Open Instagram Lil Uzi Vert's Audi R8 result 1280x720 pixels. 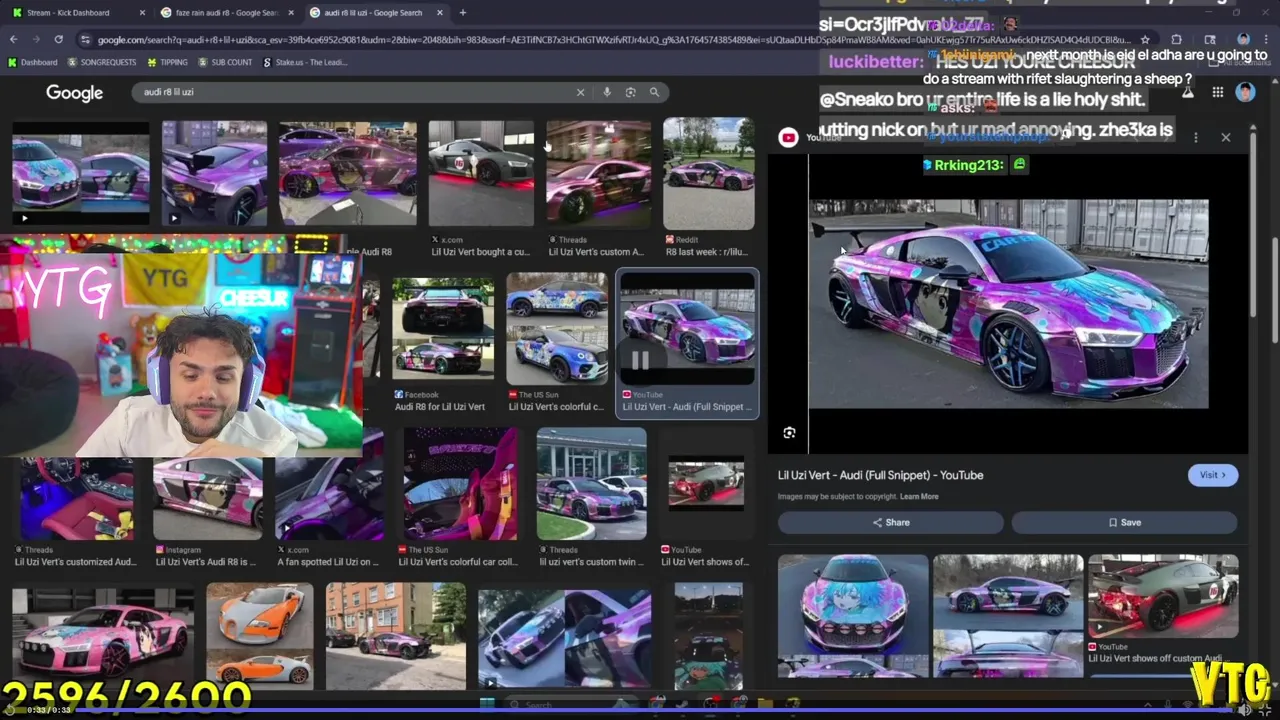coord(207,500)
